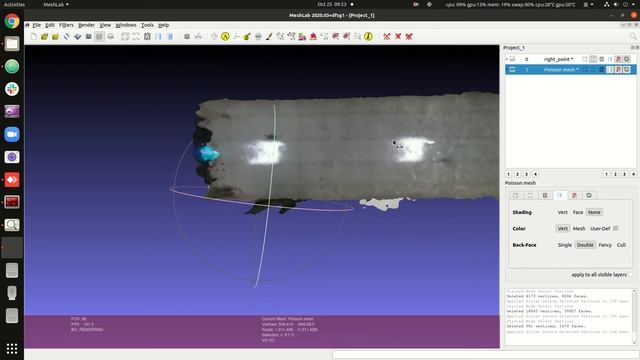Switch to the decorator render tab
This screenshot has width=640, height=360.
pyautogui.click(x=589, y=196)
